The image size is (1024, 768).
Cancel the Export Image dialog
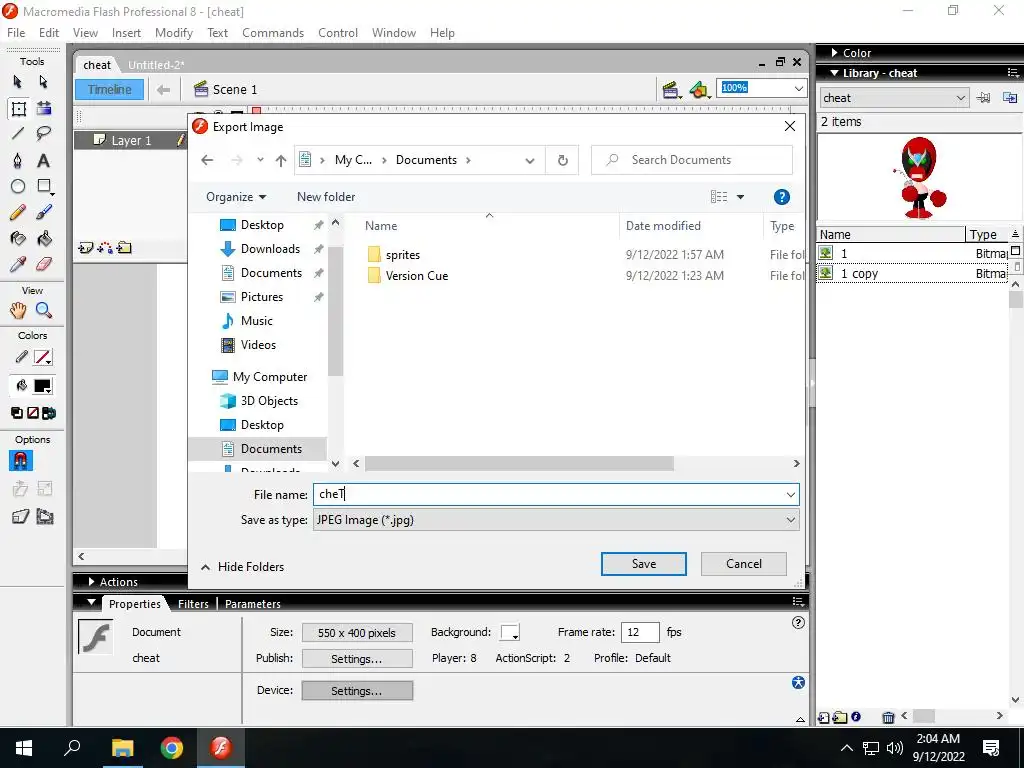[x=743, y=564]
